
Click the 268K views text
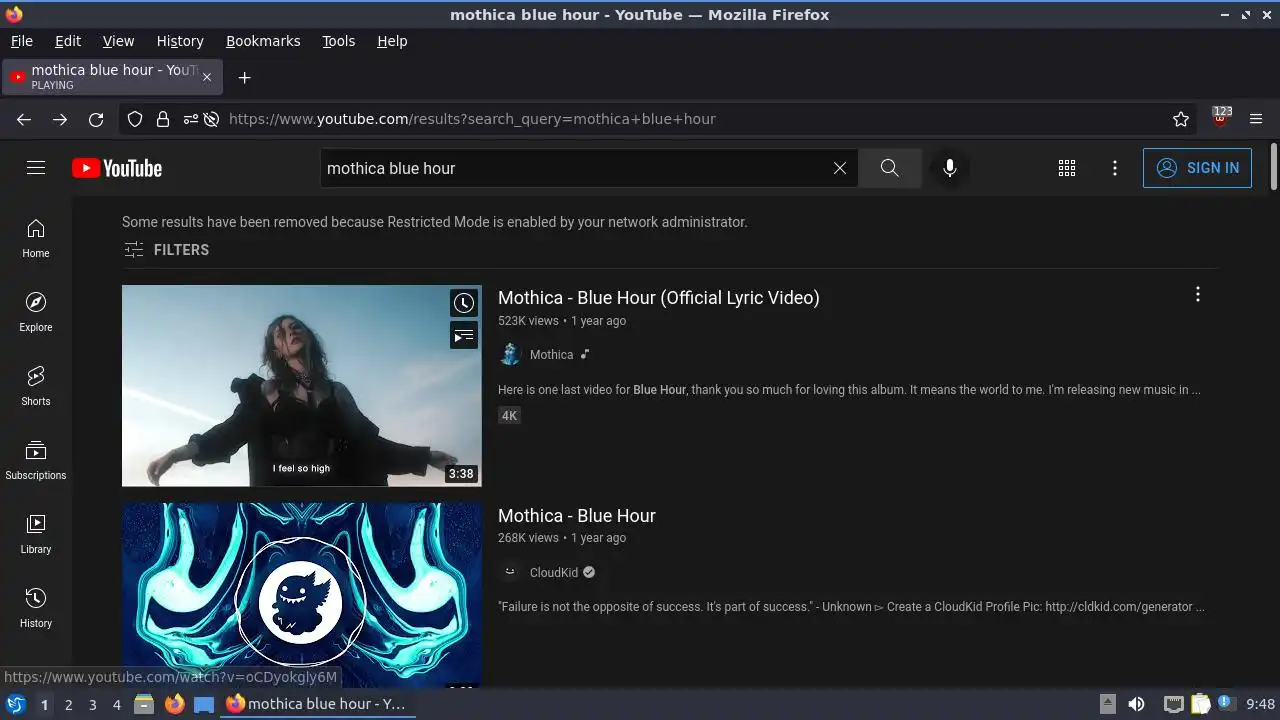coord(528,538)
